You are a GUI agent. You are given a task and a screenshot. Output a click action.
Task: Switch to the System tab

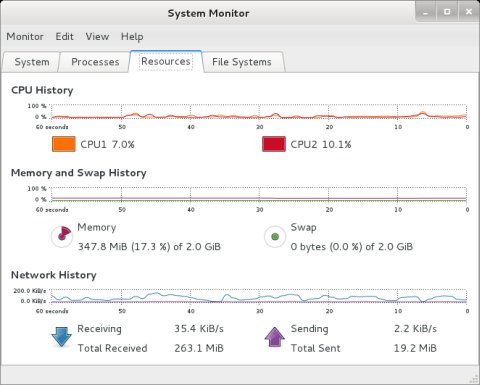pyautogui.click(x=32, y=62)
